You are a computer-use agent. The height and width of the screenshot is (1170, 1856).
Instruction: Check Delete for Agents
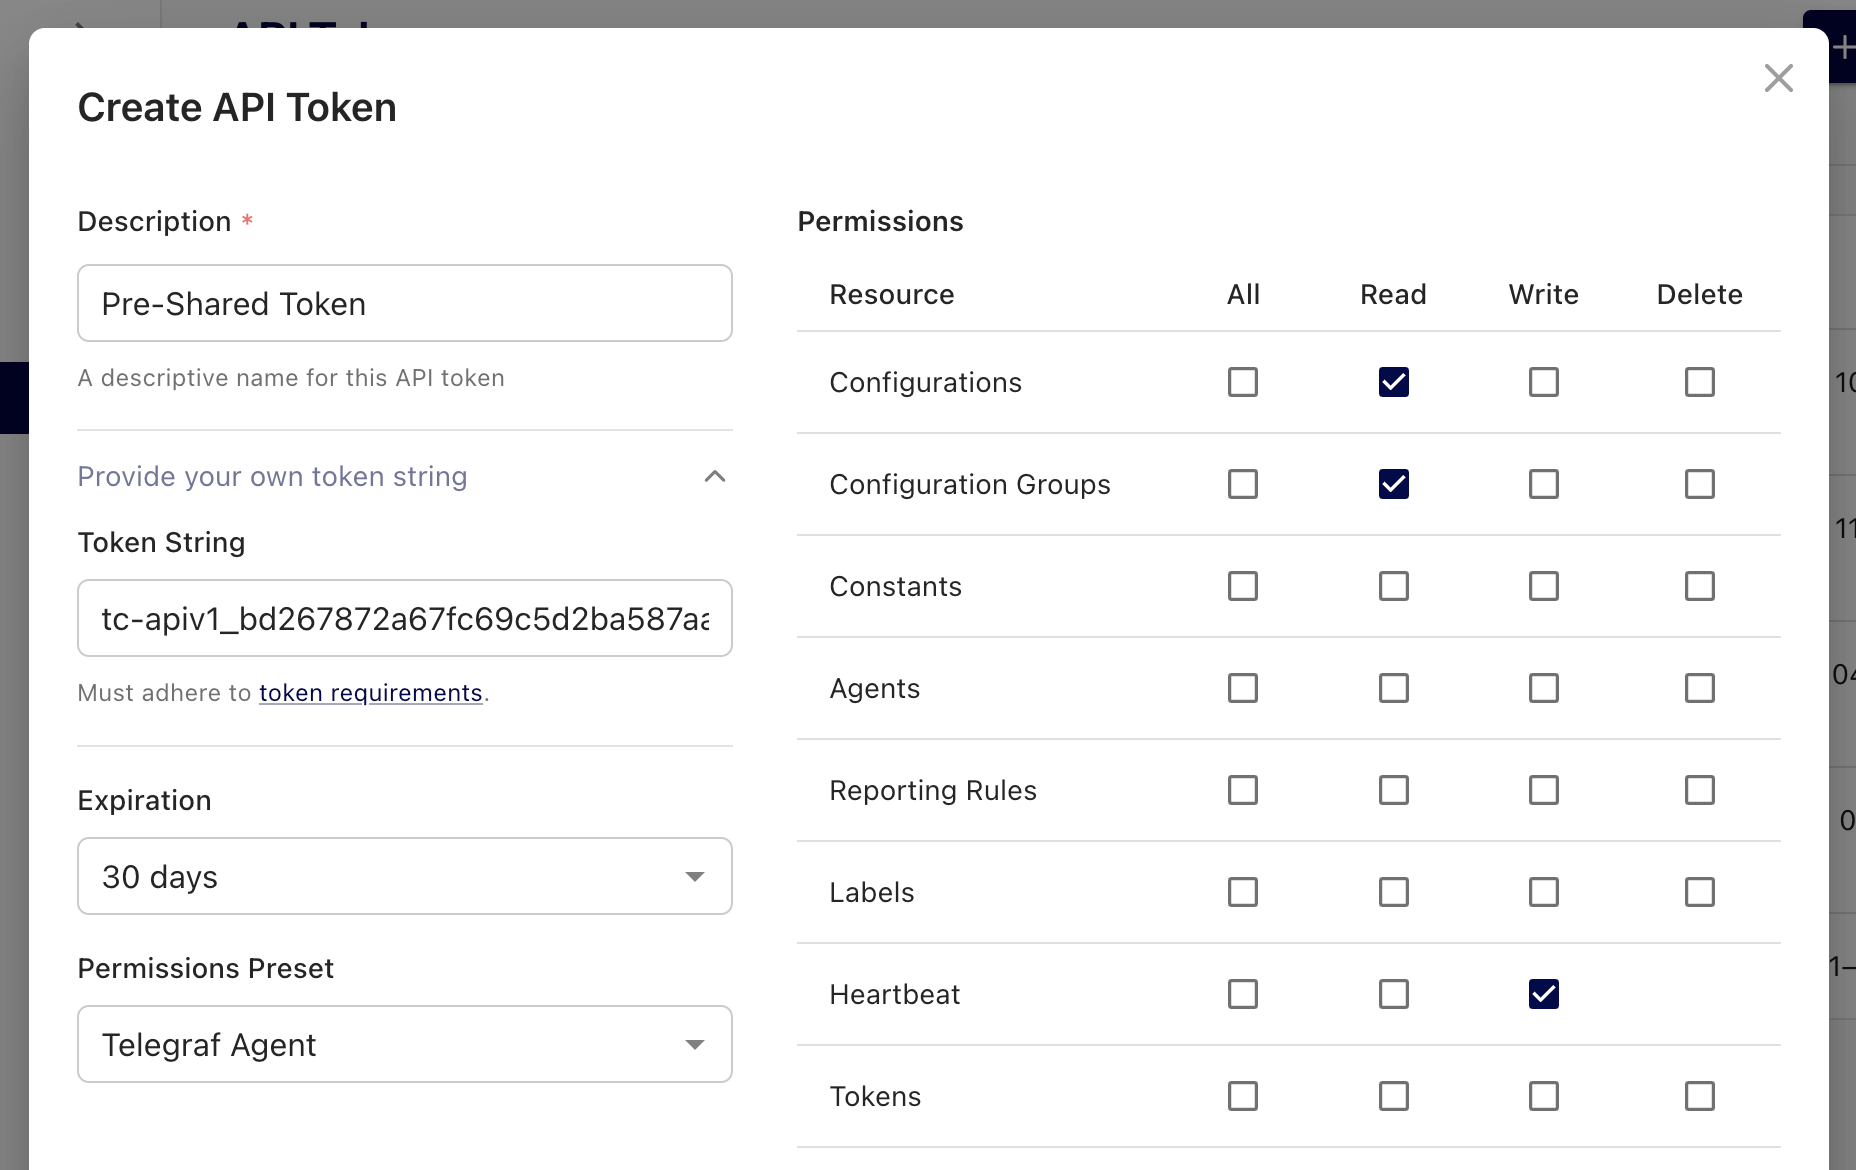click(x=1699, y=688)
